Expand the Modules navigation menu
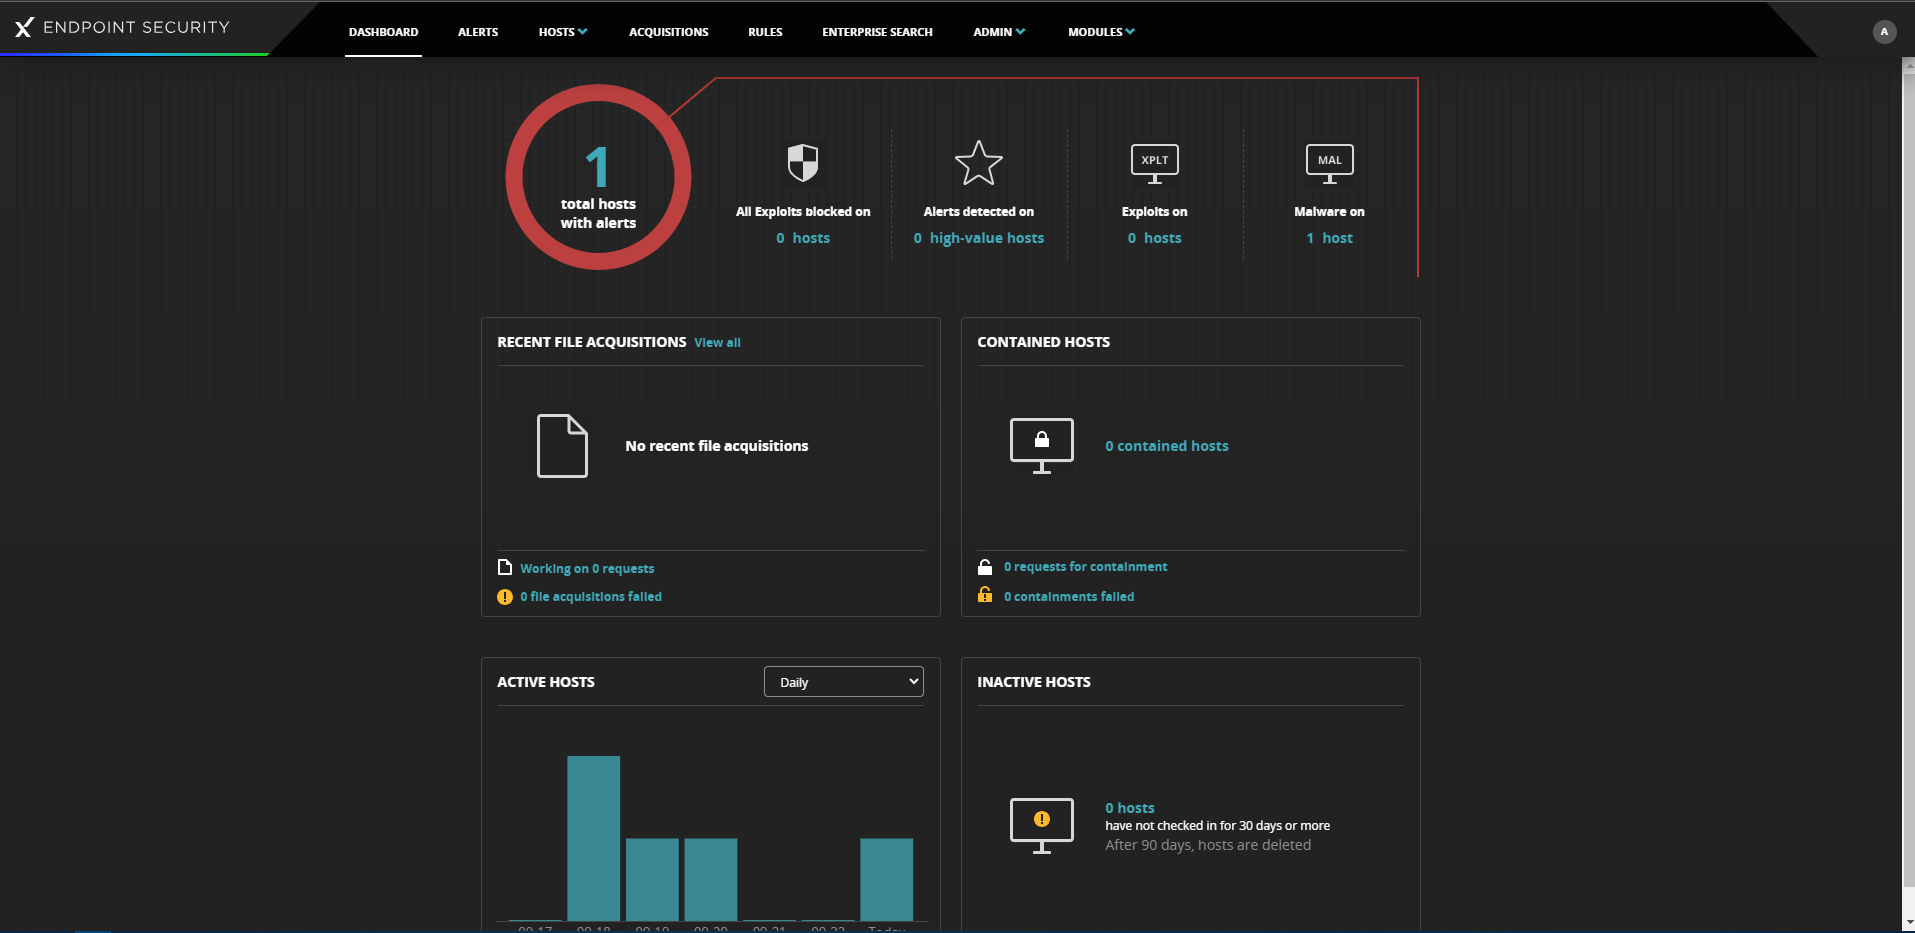 1100,32
